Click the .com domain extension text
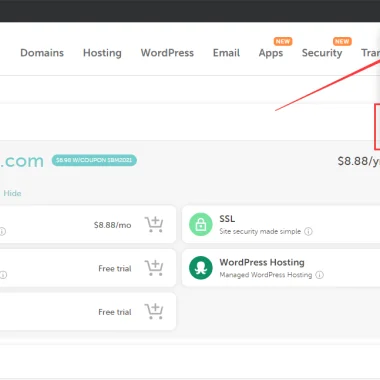This screenshot has height=380, width=380. (22, 161)
